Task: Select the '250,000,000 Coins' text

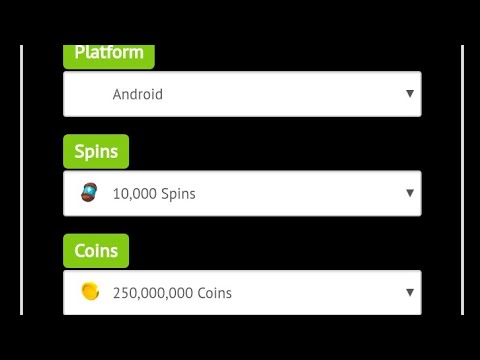Action: (x=172, y=293)
